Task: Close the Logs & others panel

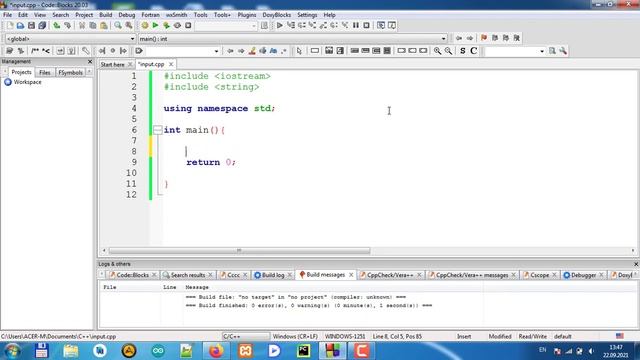Action: 636,264
